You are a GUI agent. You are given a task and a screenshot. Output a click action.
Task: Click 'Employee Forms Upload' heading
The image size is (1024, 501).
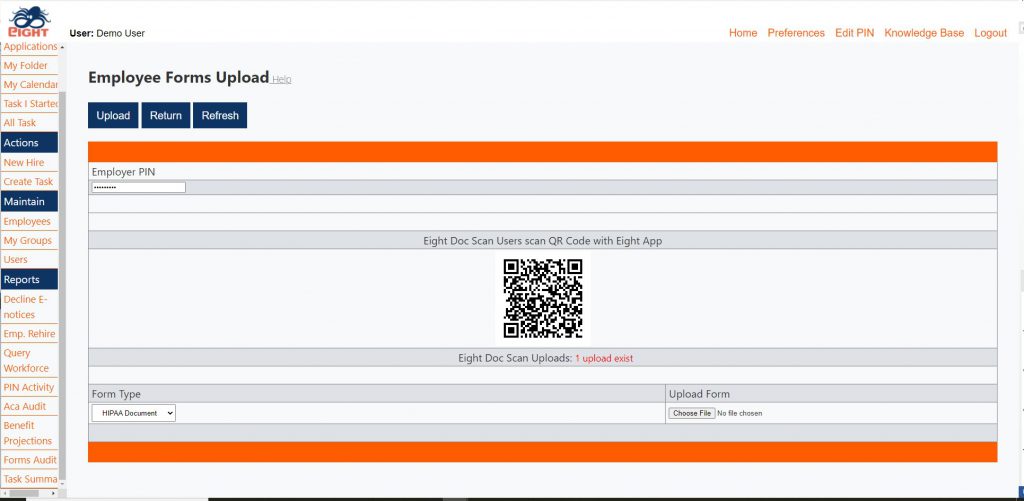(178, 77)
